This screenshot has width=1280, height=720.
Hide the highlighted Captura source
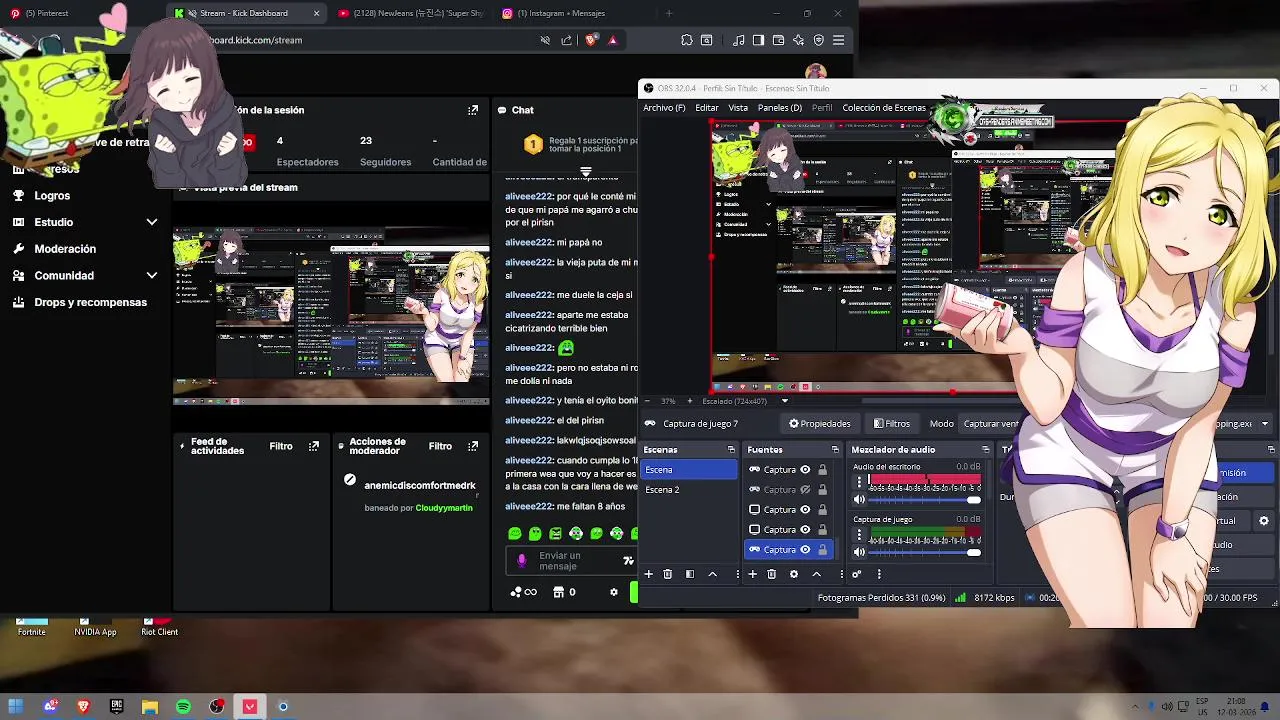point(805,550)
